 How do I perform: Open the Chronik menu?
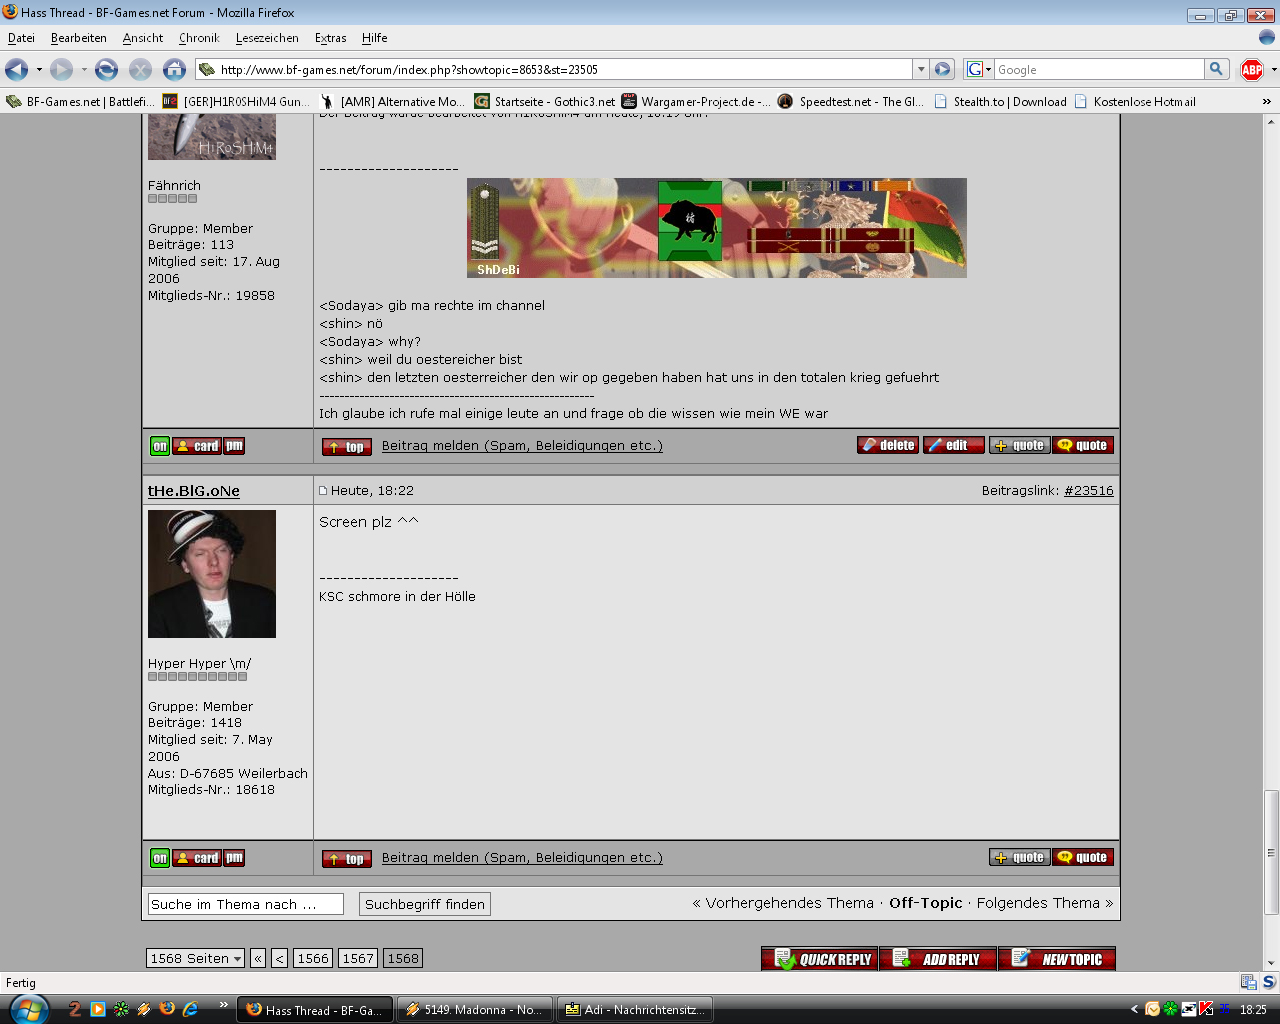click(x=199, y=38)
